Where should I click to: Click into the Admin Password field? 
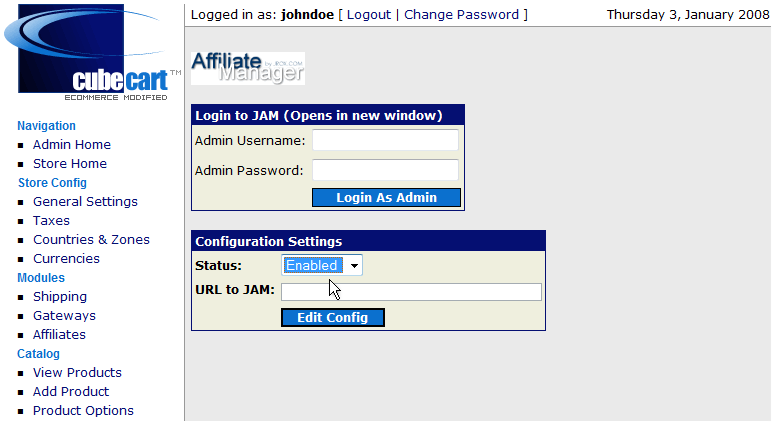[x=385, y=170]
